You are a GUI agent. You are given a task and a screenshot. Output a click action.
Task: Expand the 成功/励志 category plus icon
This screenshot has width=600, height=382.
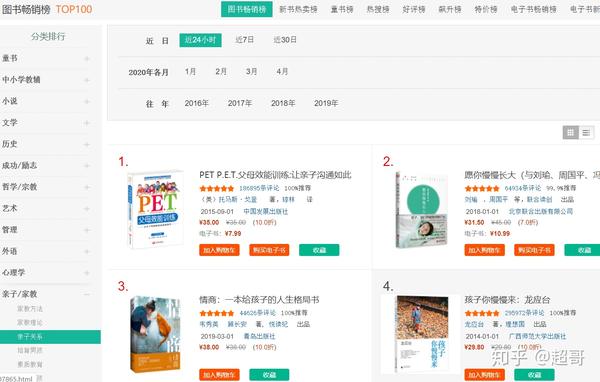[x=87, y=166]
